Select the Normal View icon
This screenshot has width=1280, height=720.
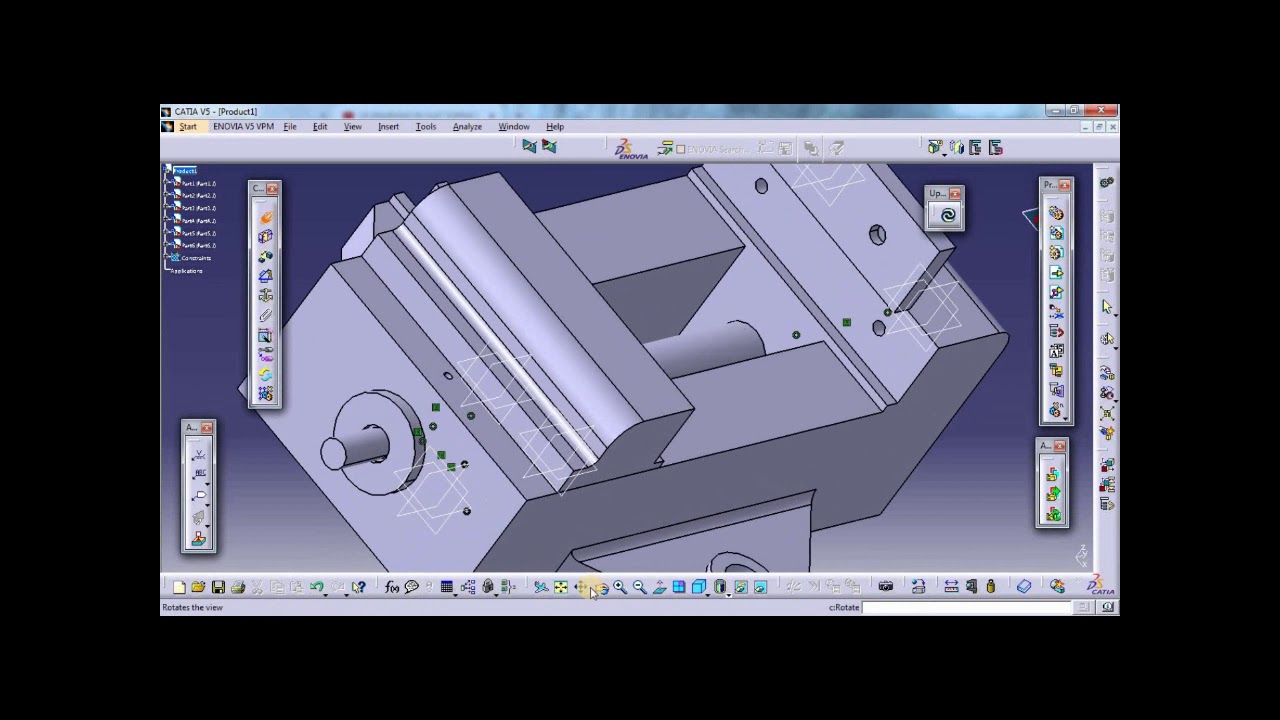660,587
